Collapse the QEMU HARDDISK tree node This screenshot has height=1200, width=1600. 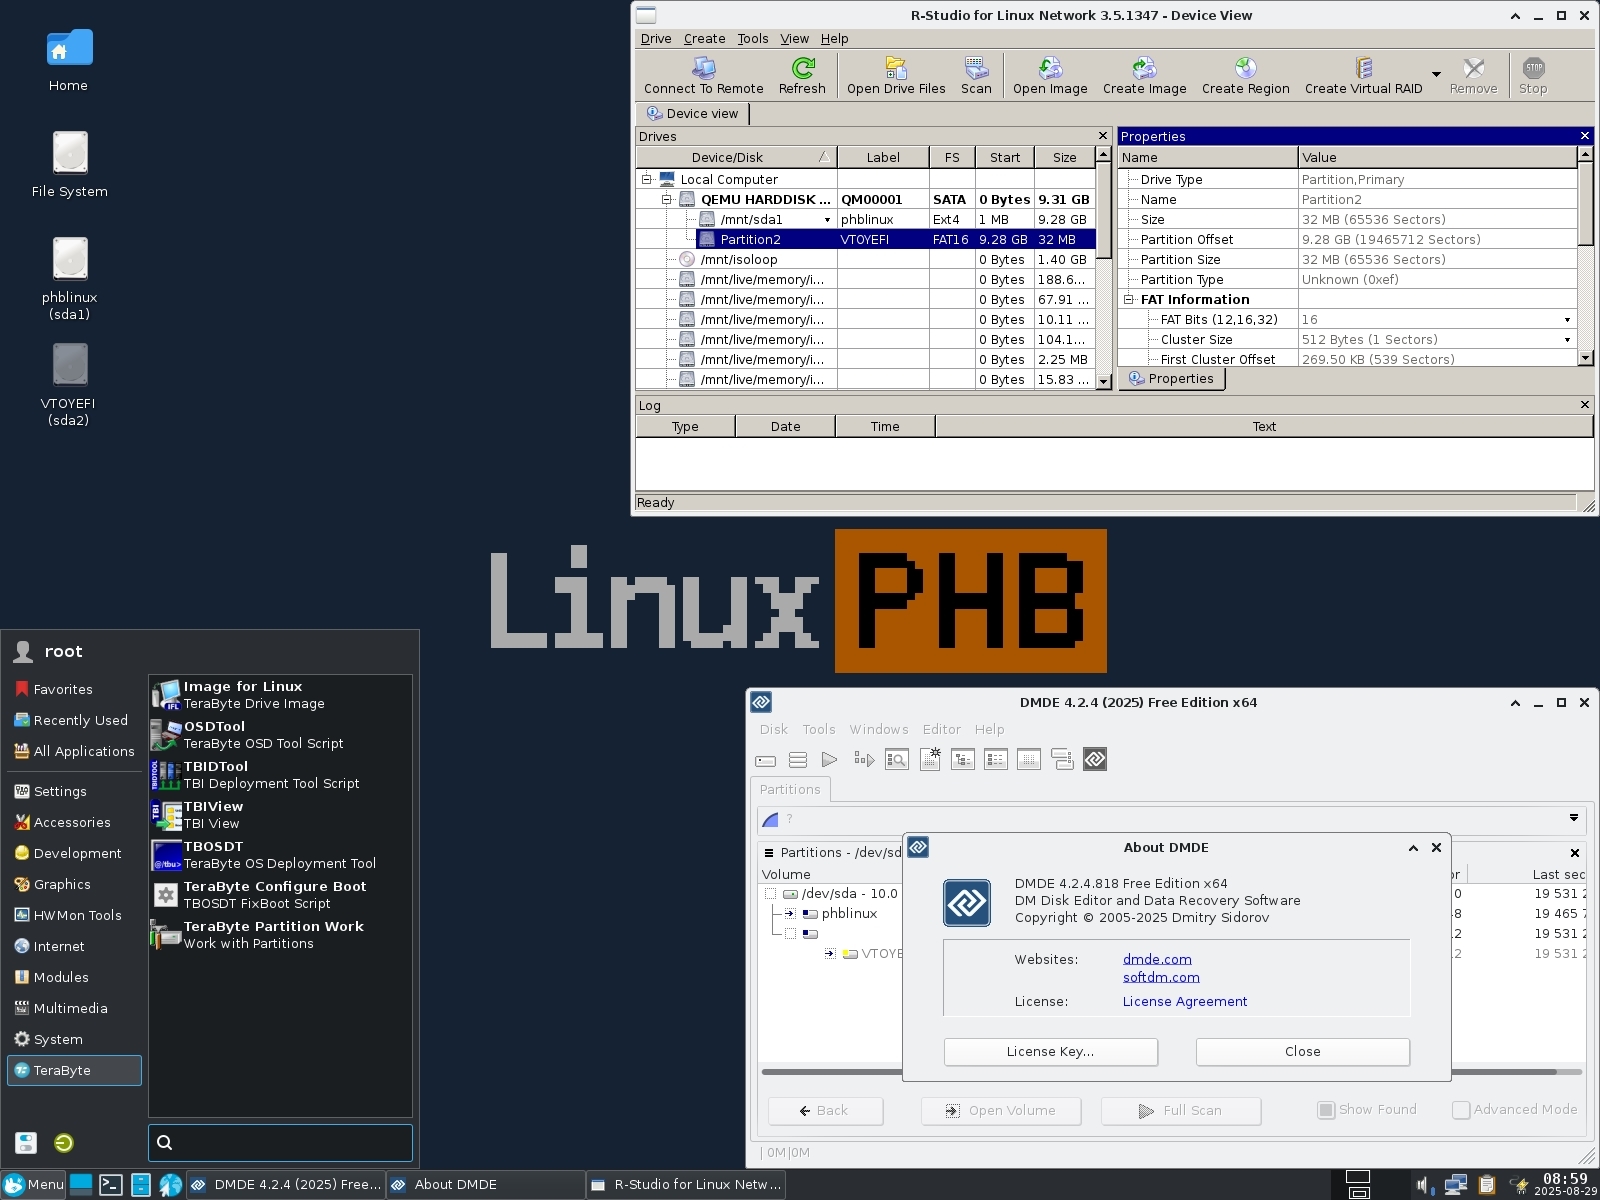[x=666, y=200]
